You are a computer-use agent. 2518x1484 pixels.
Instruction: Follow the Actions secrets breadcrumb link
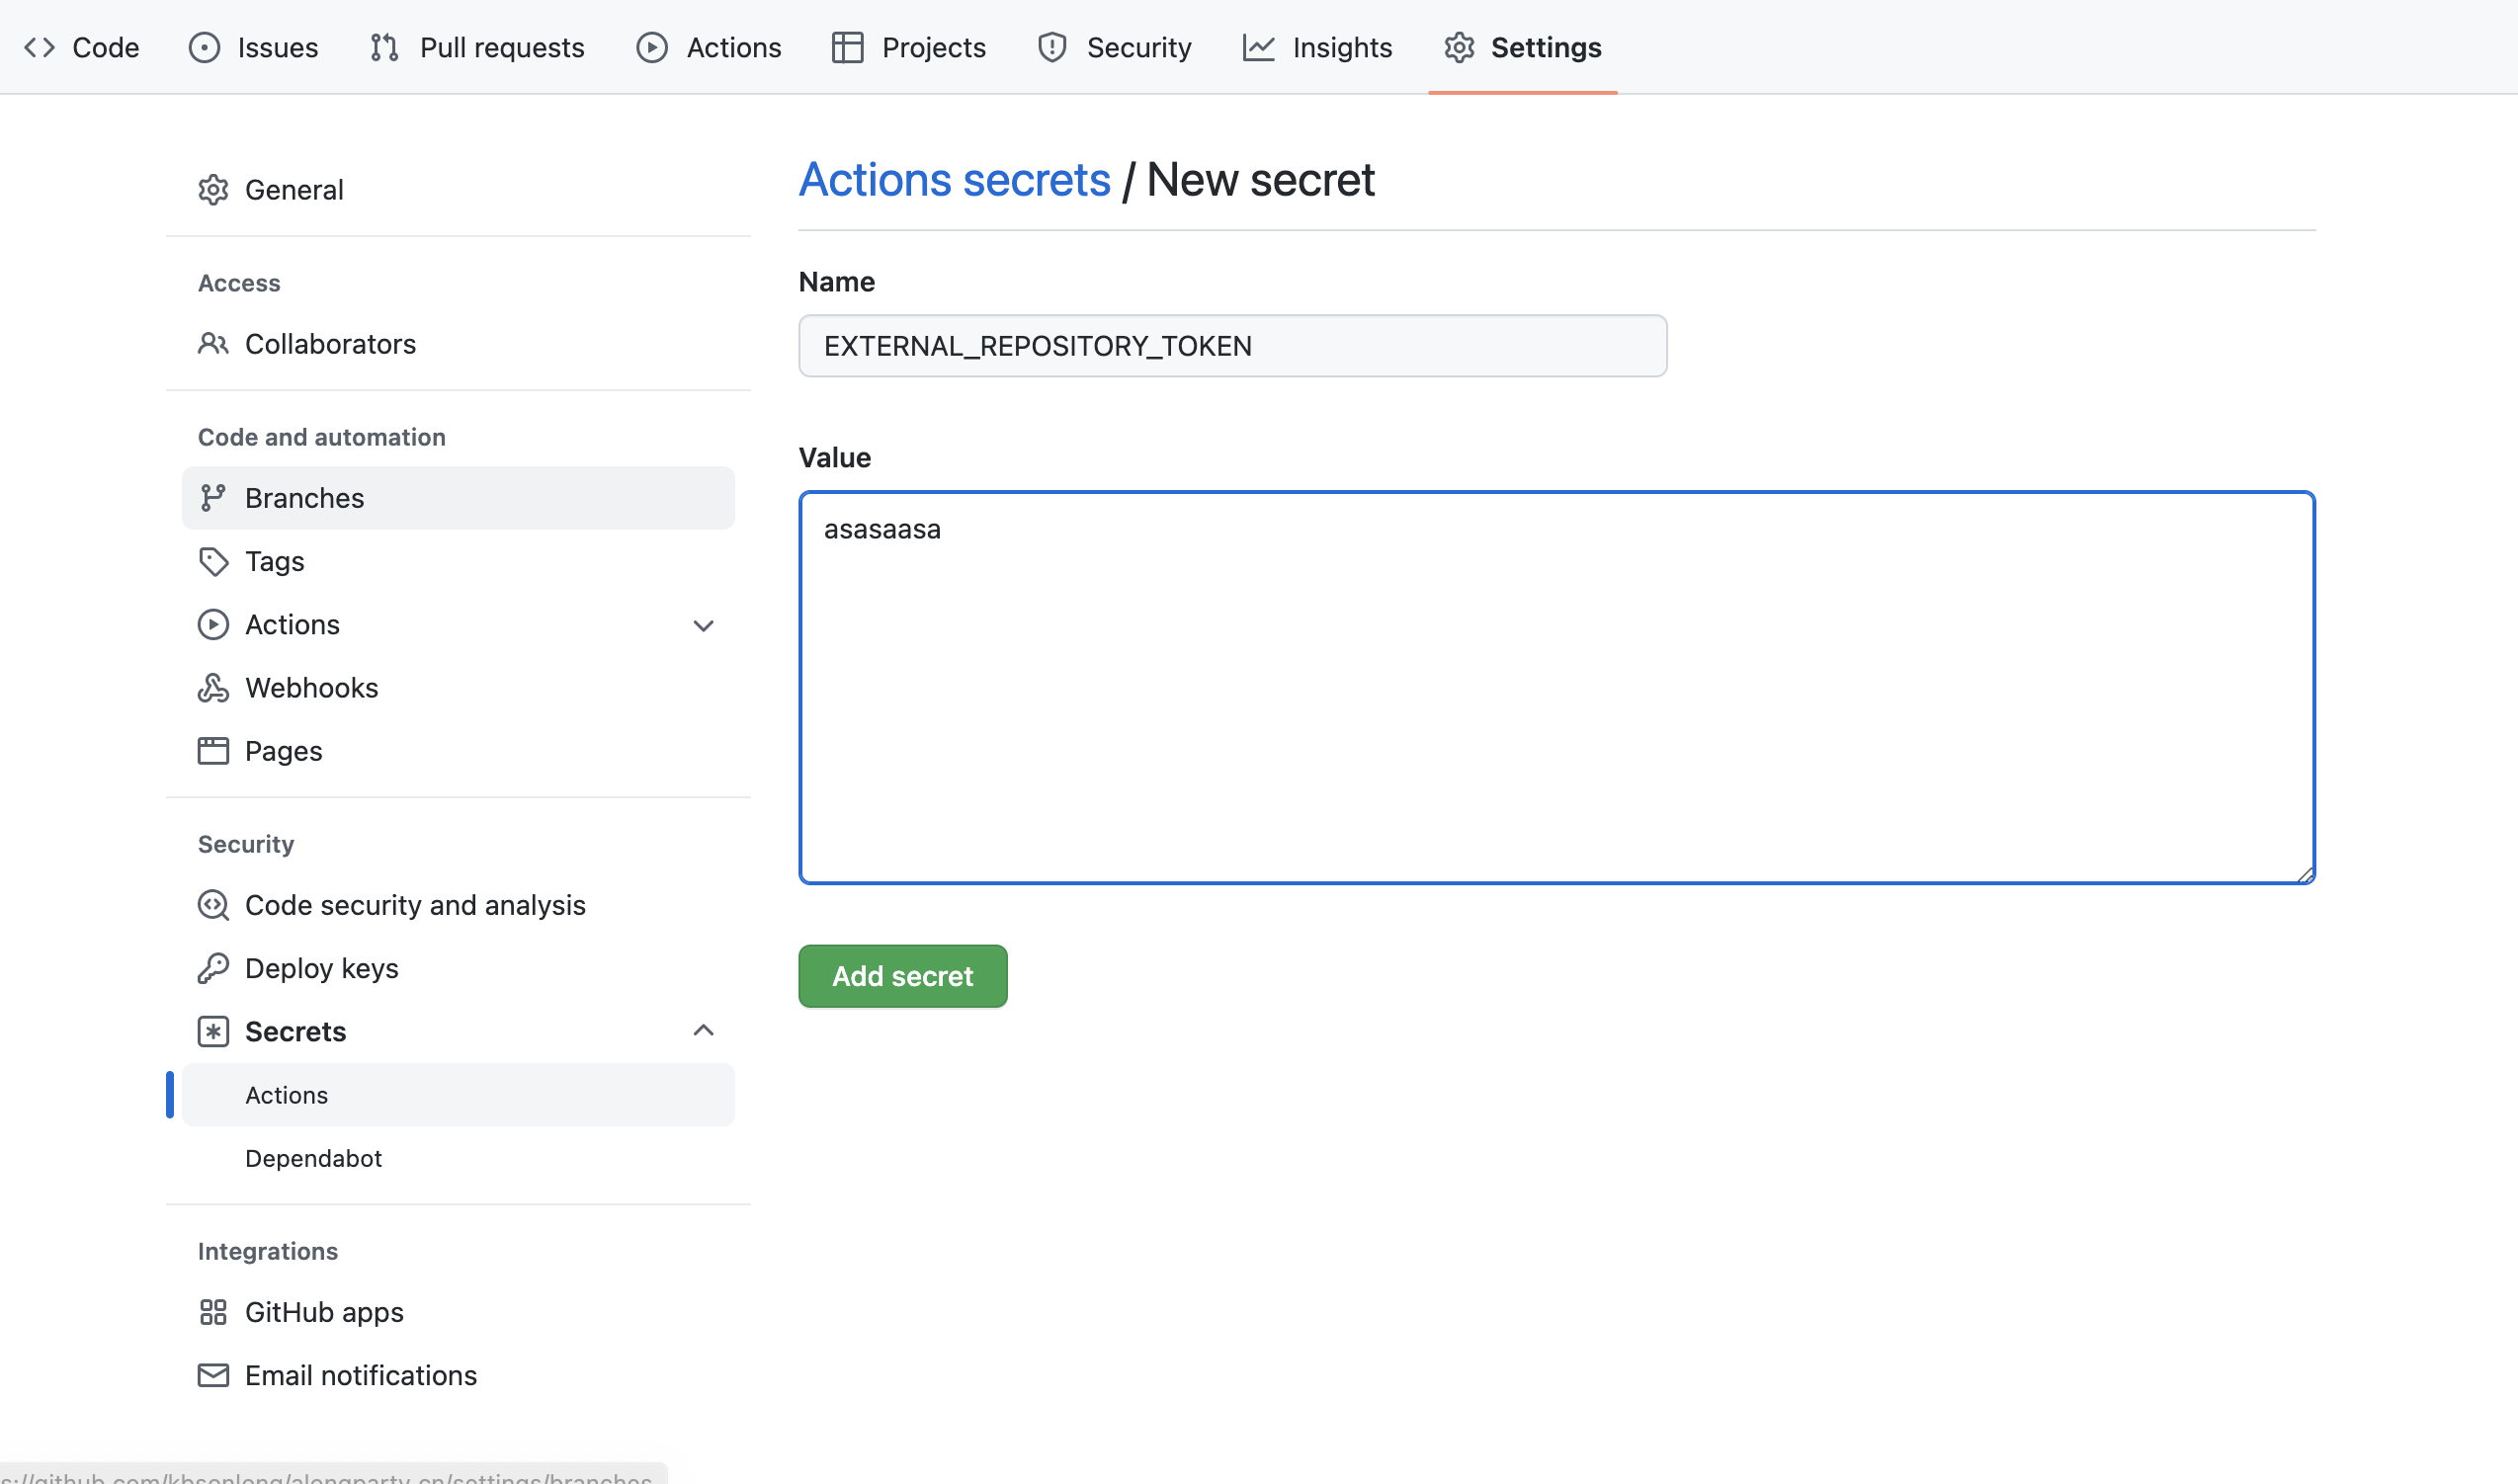coord(954,180)
